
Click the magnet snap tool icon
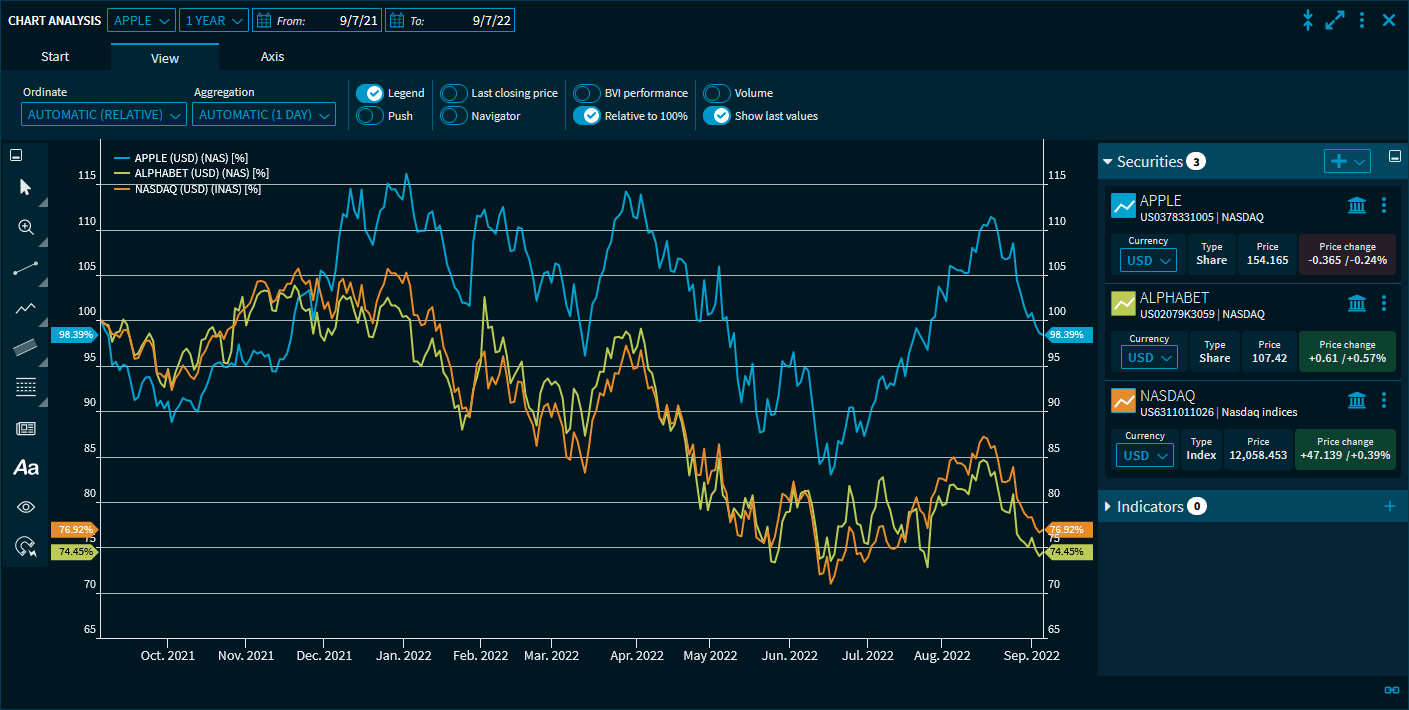pos(26,546)
